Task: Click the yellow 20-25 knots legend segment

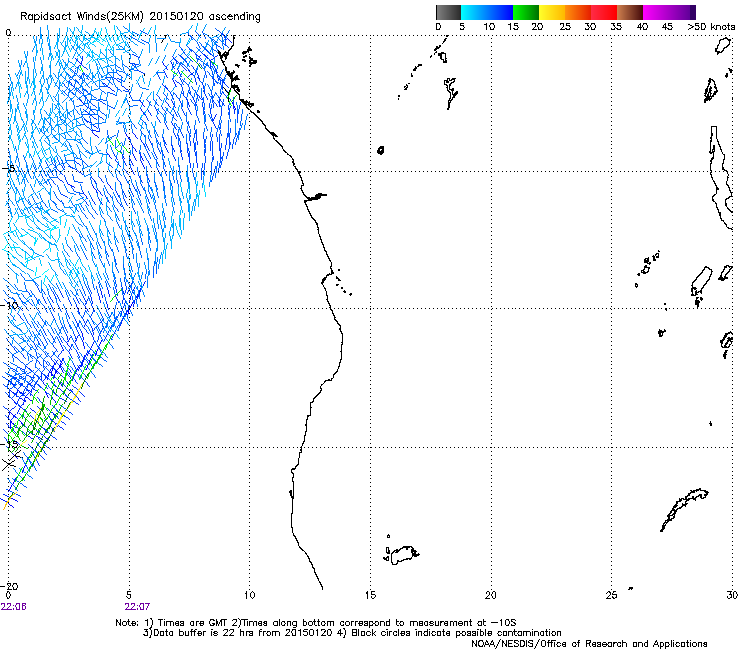Action: (552, 12)
